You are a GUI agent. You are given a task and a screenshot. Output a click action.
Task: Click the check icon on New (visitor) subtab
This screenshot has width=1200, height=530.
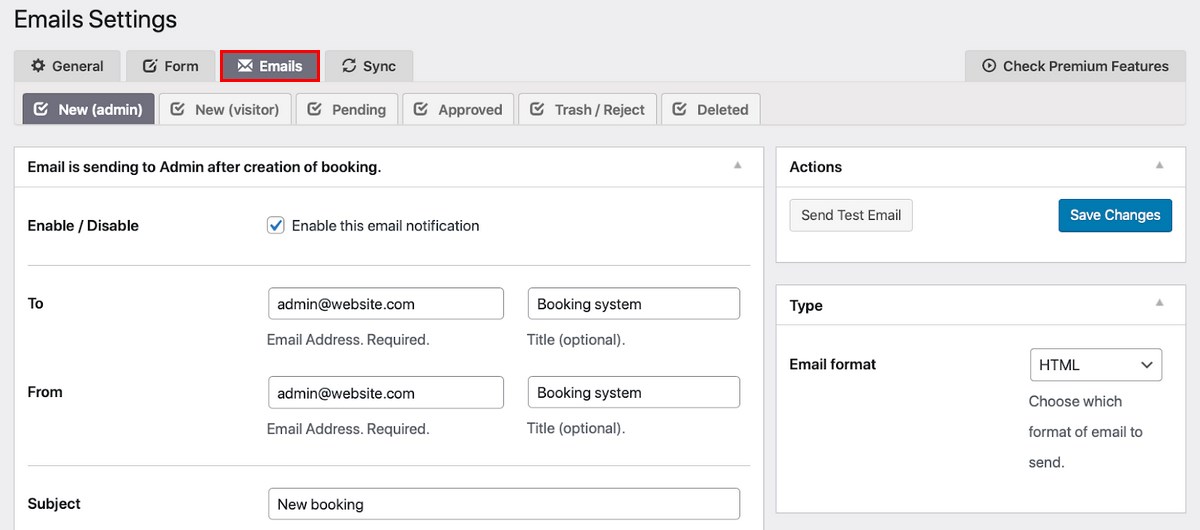coord(178,109)
